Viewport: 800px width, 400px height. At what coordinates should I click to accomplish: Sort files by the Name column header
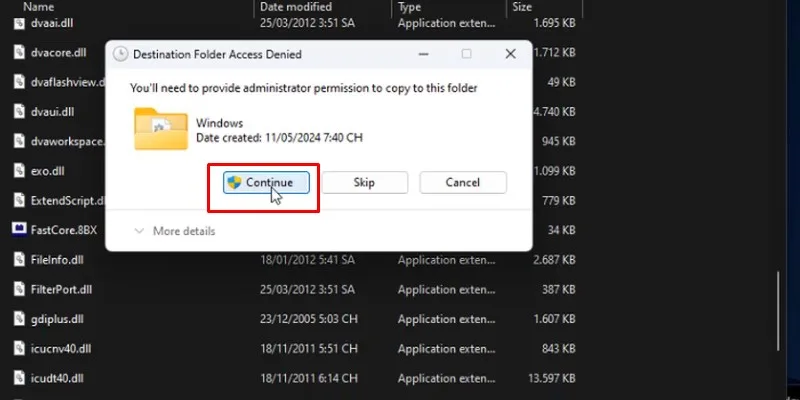point(39,6)
